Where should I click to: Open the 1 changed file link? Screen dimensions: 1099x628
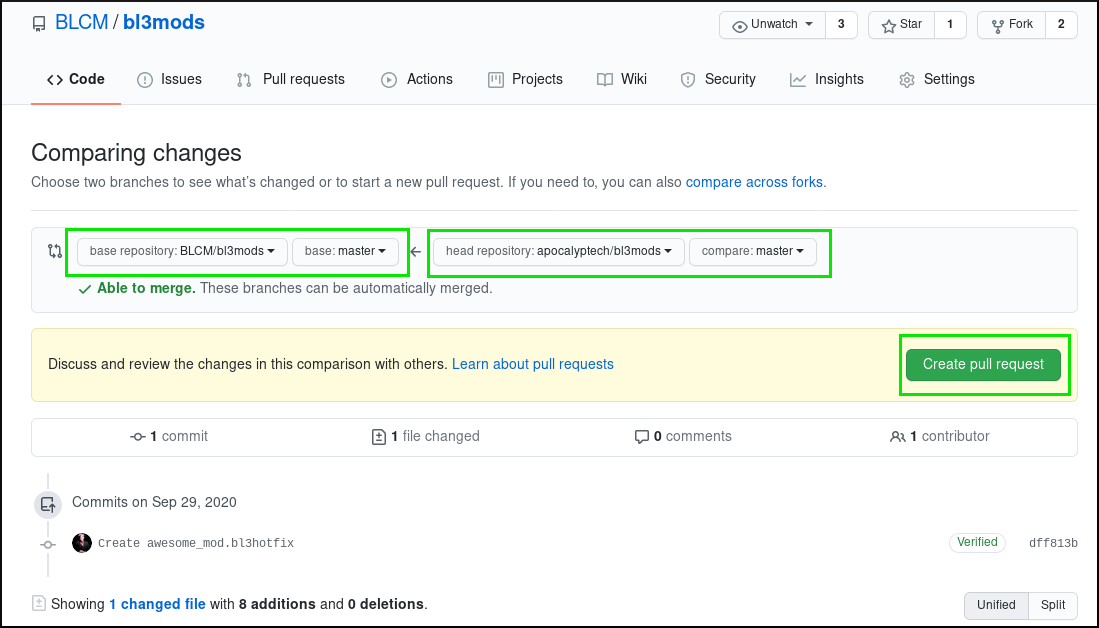coord(157,604)
